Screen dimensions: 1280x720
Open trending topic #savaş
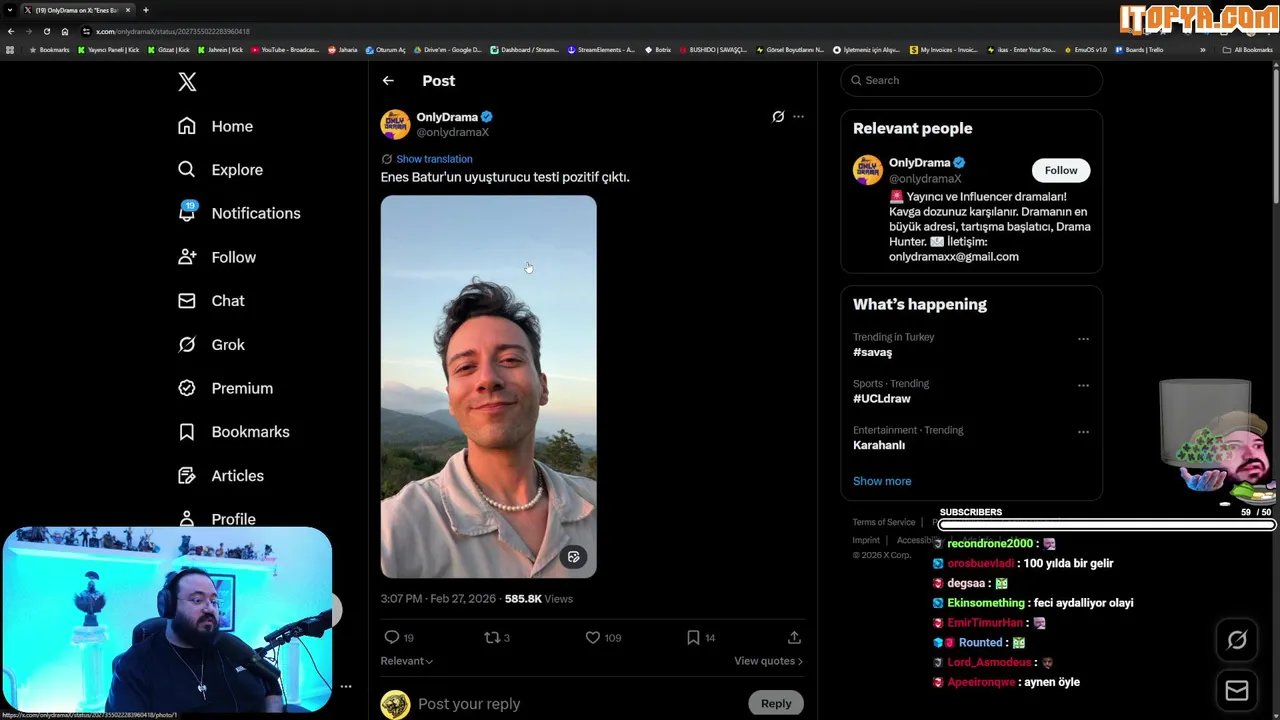point(872,353)
